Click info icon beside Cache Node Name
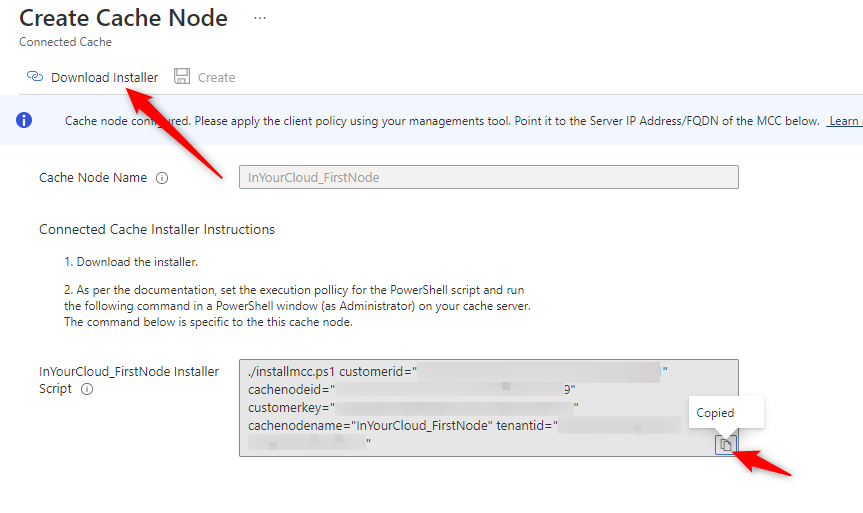Screen dimensions: 863x513 tap(162, 178)
